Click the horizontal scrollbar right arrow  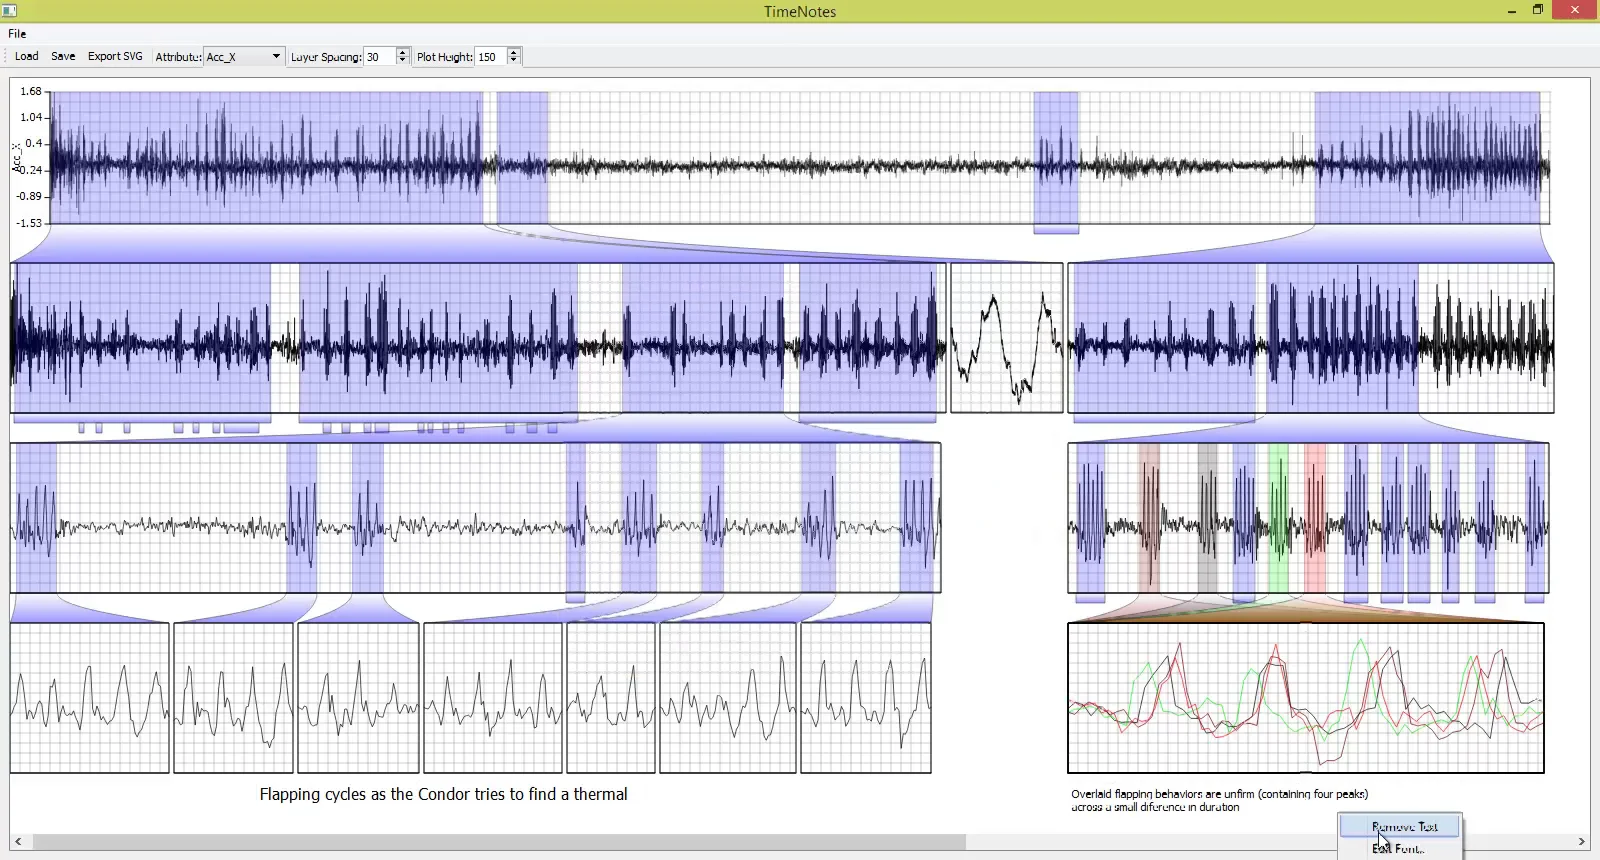[1582, 842]
